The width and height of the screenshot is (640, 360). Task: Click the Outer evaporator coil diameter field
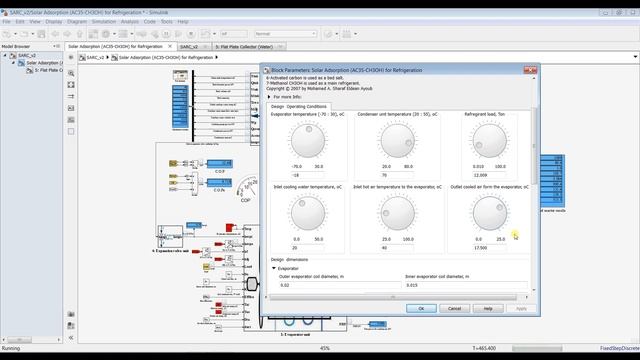click(x=340, y=285)
